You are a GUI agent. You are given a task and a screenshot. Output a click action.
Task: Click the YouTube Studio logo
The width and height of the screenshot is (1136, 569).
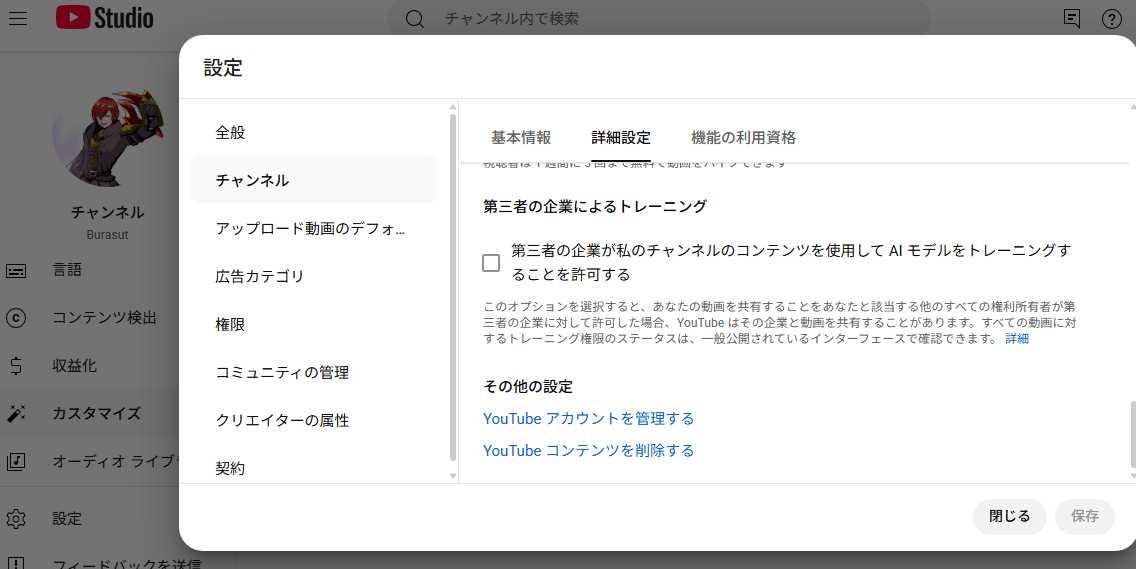click(105, 18)
